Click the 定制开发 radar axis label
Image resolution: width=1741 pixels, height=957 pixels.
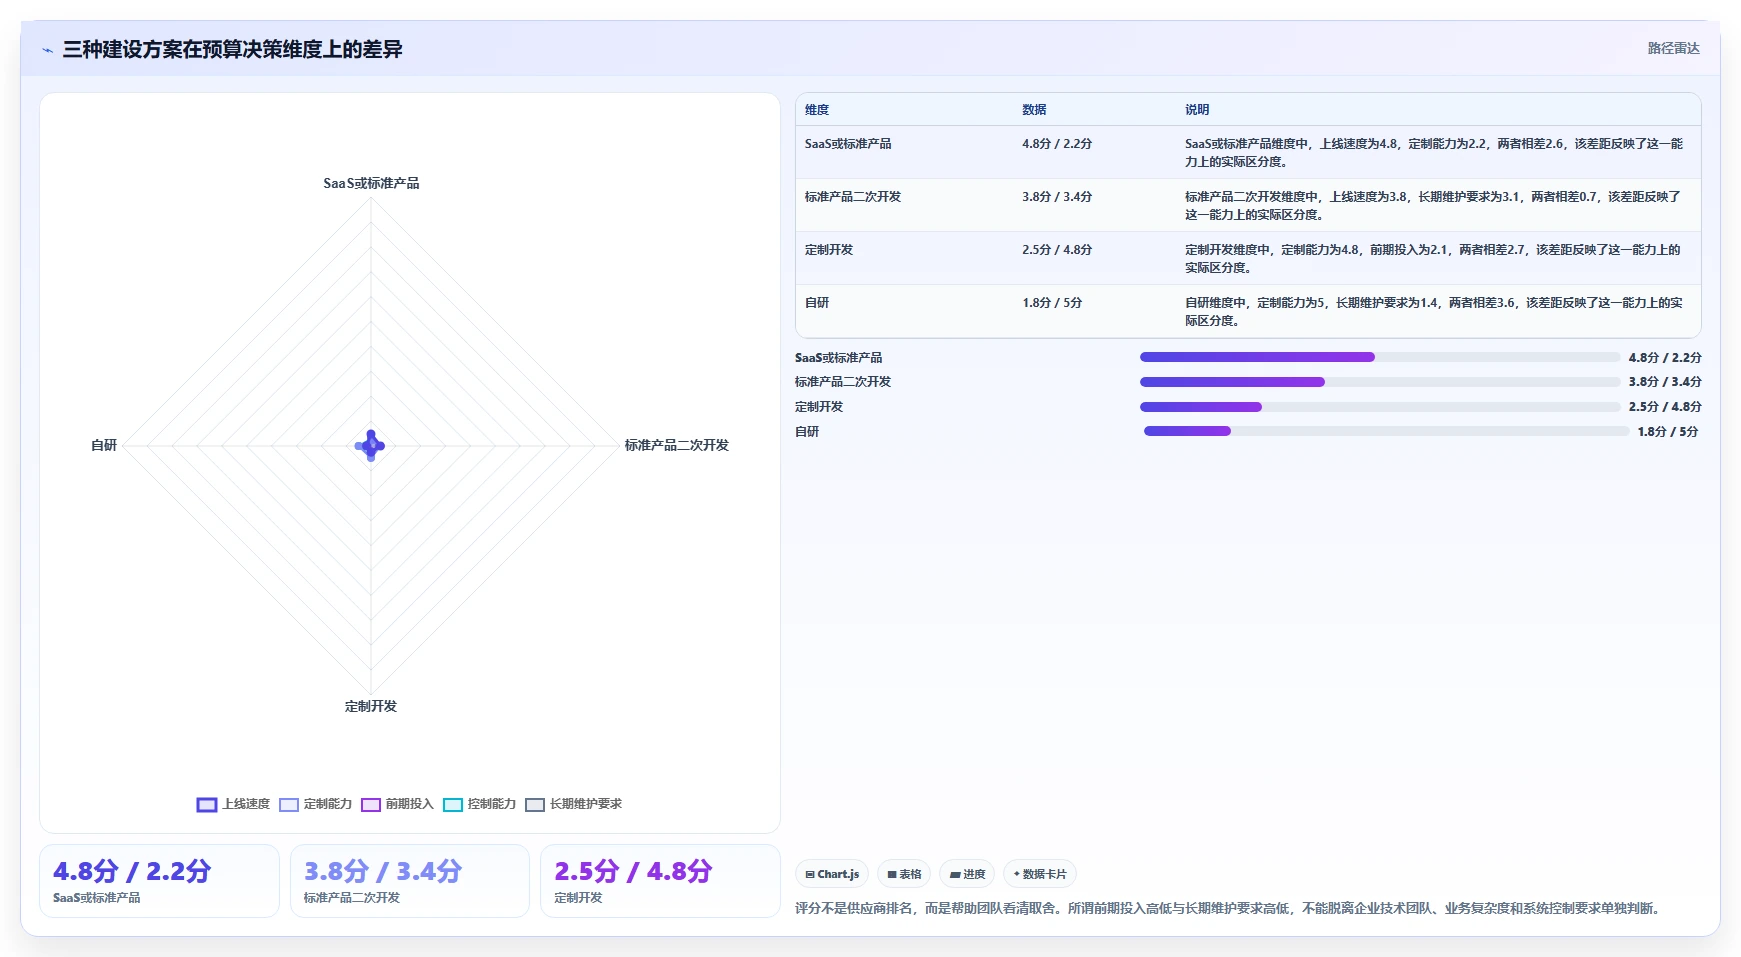click(x=371, y=706)
